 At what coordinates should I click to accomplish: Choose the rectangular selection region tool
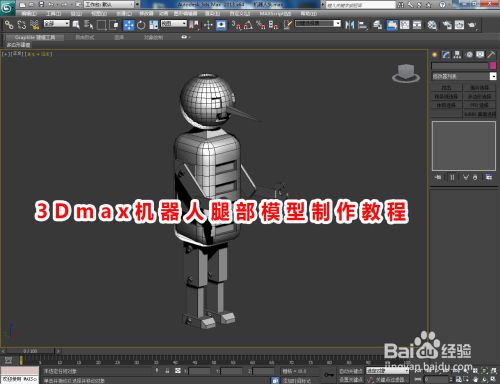point(101,25)
